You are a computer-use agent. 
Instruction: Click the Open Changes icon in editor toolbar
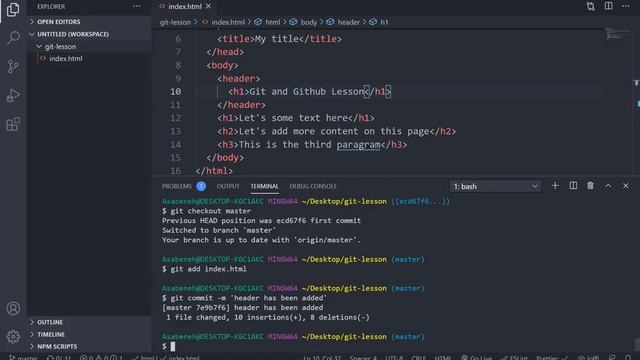591,6
